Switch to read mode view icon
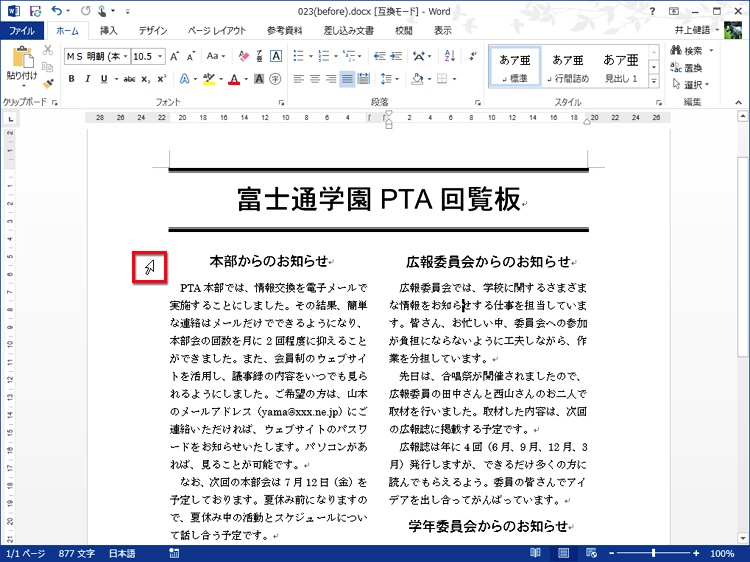 (x=535, y=553)
